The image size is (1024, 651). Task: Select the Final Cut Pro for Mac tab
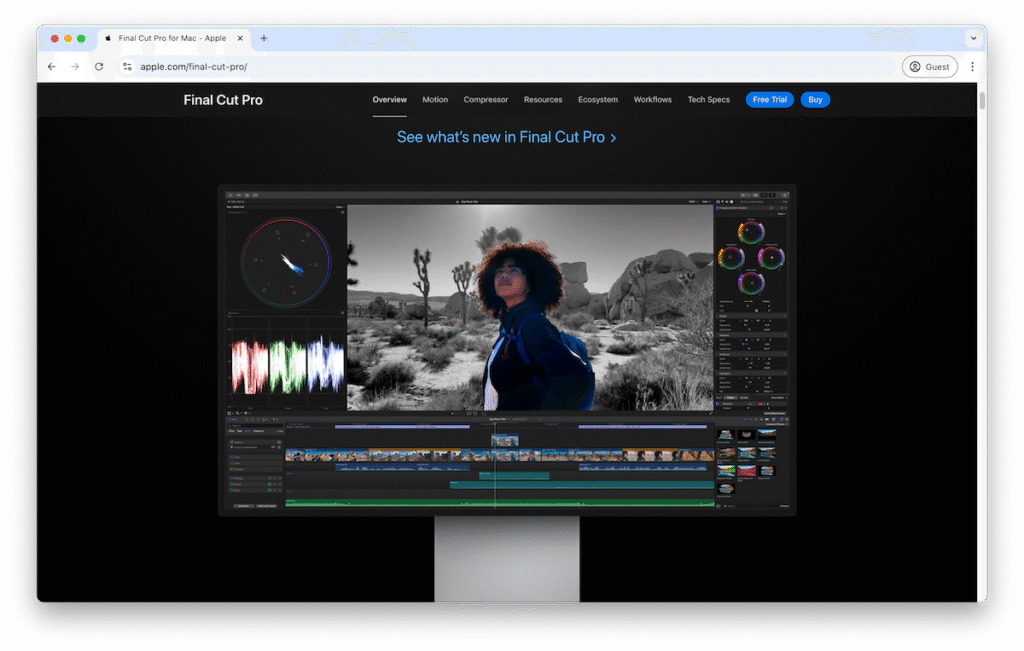pyautogui.click(x=172, y=39)
